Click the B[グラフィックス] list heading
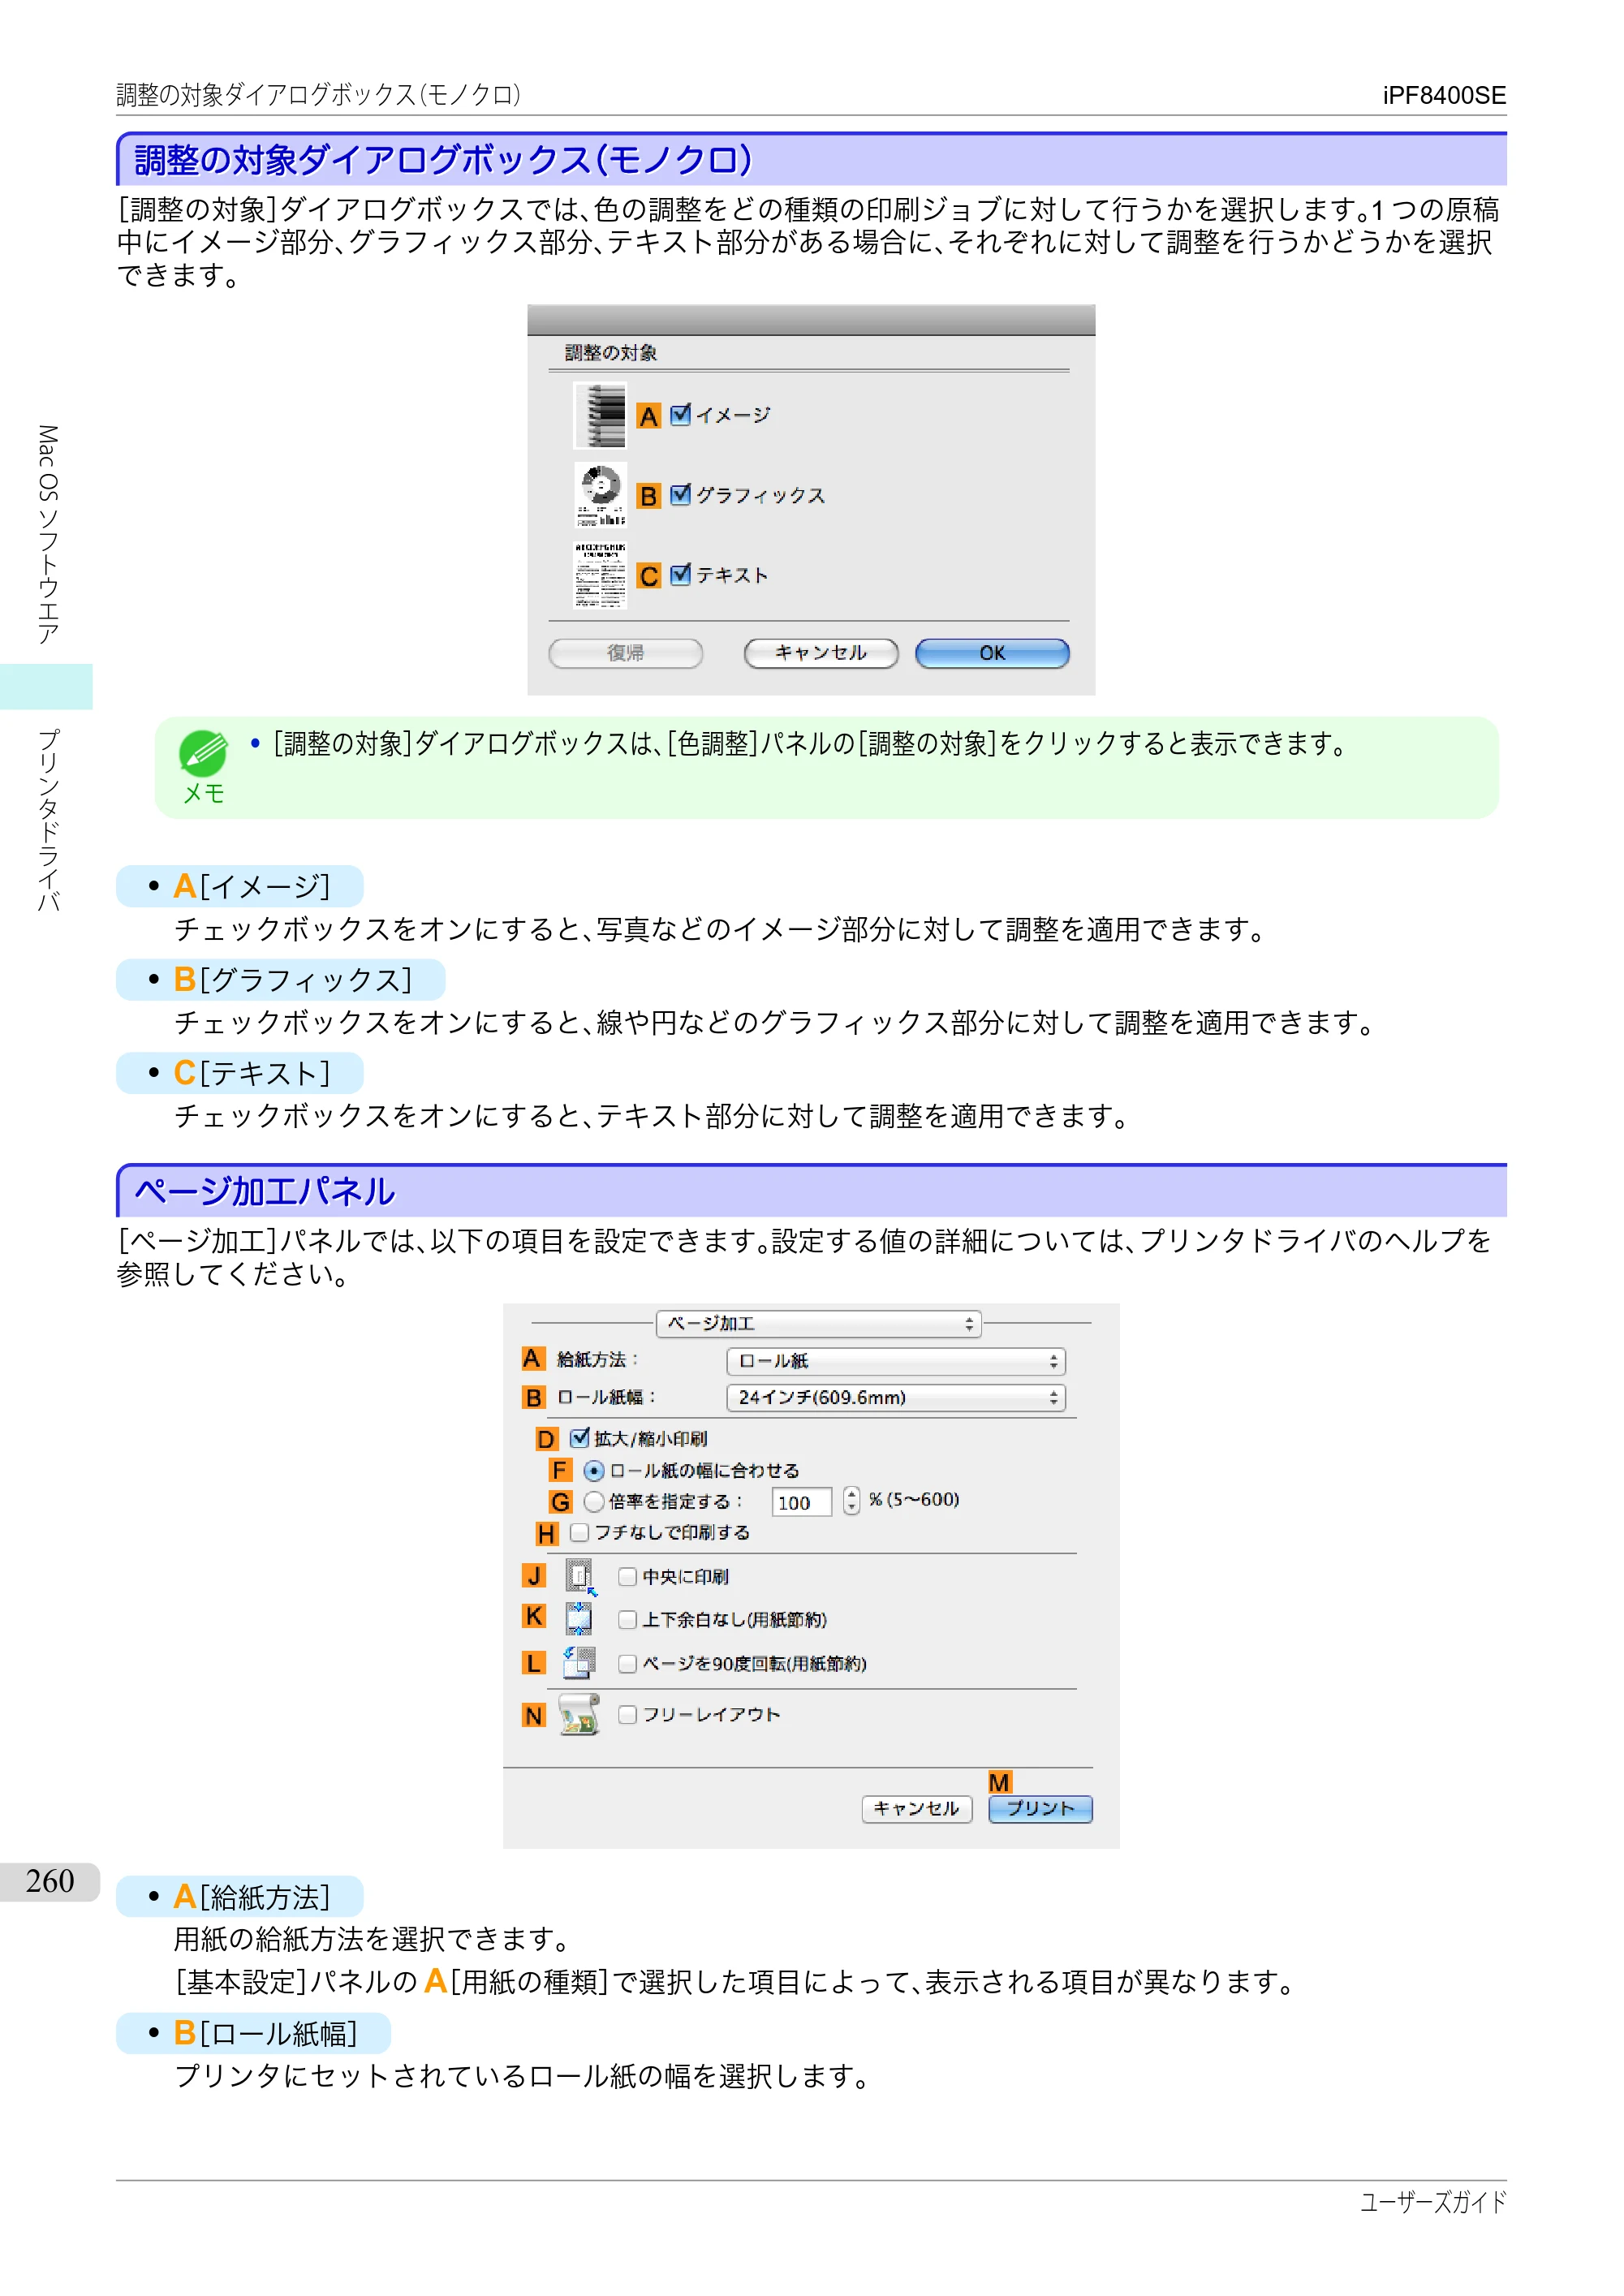 click(x=281, y=980)
